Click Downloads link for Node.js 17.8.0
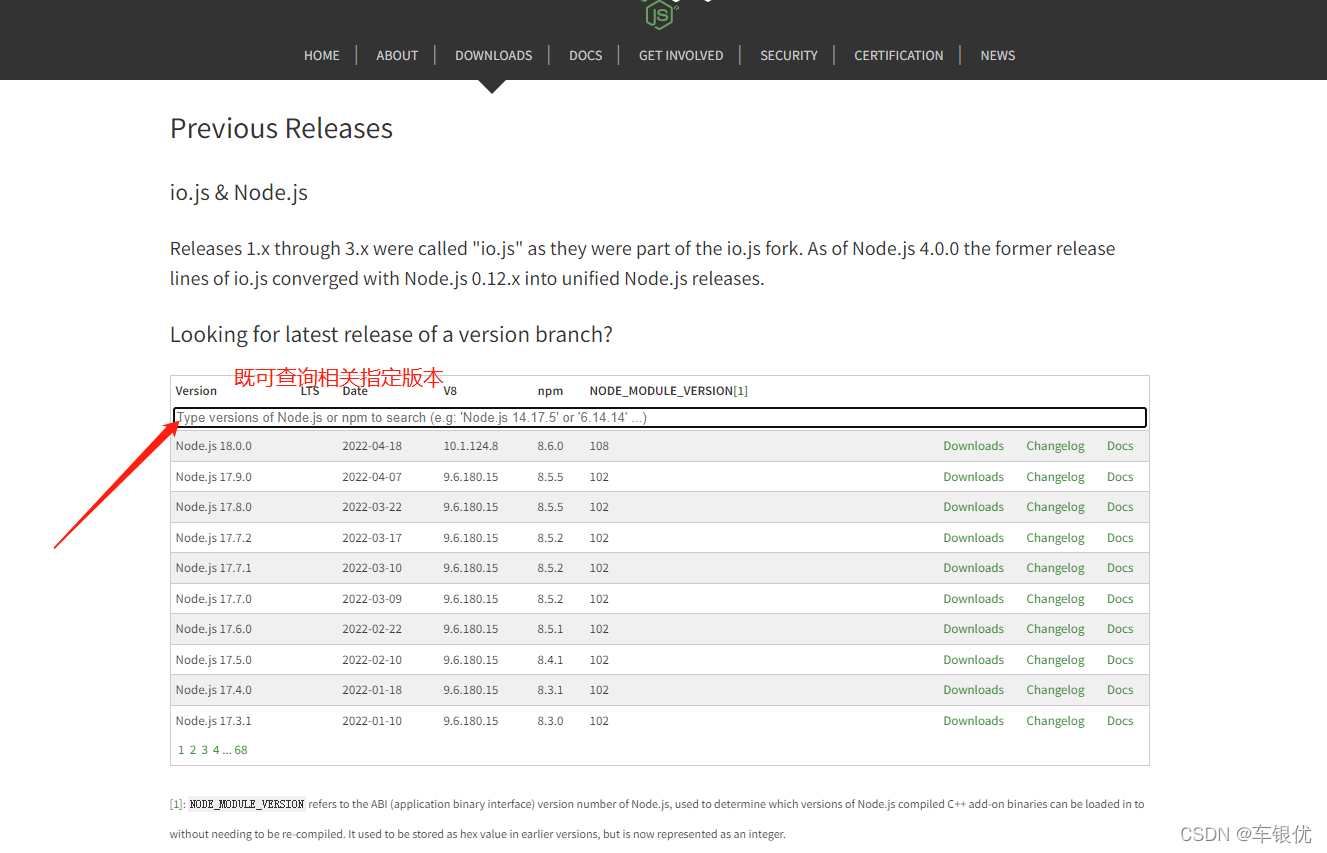This screenshot has height=853, width=1327. [973, 507]
